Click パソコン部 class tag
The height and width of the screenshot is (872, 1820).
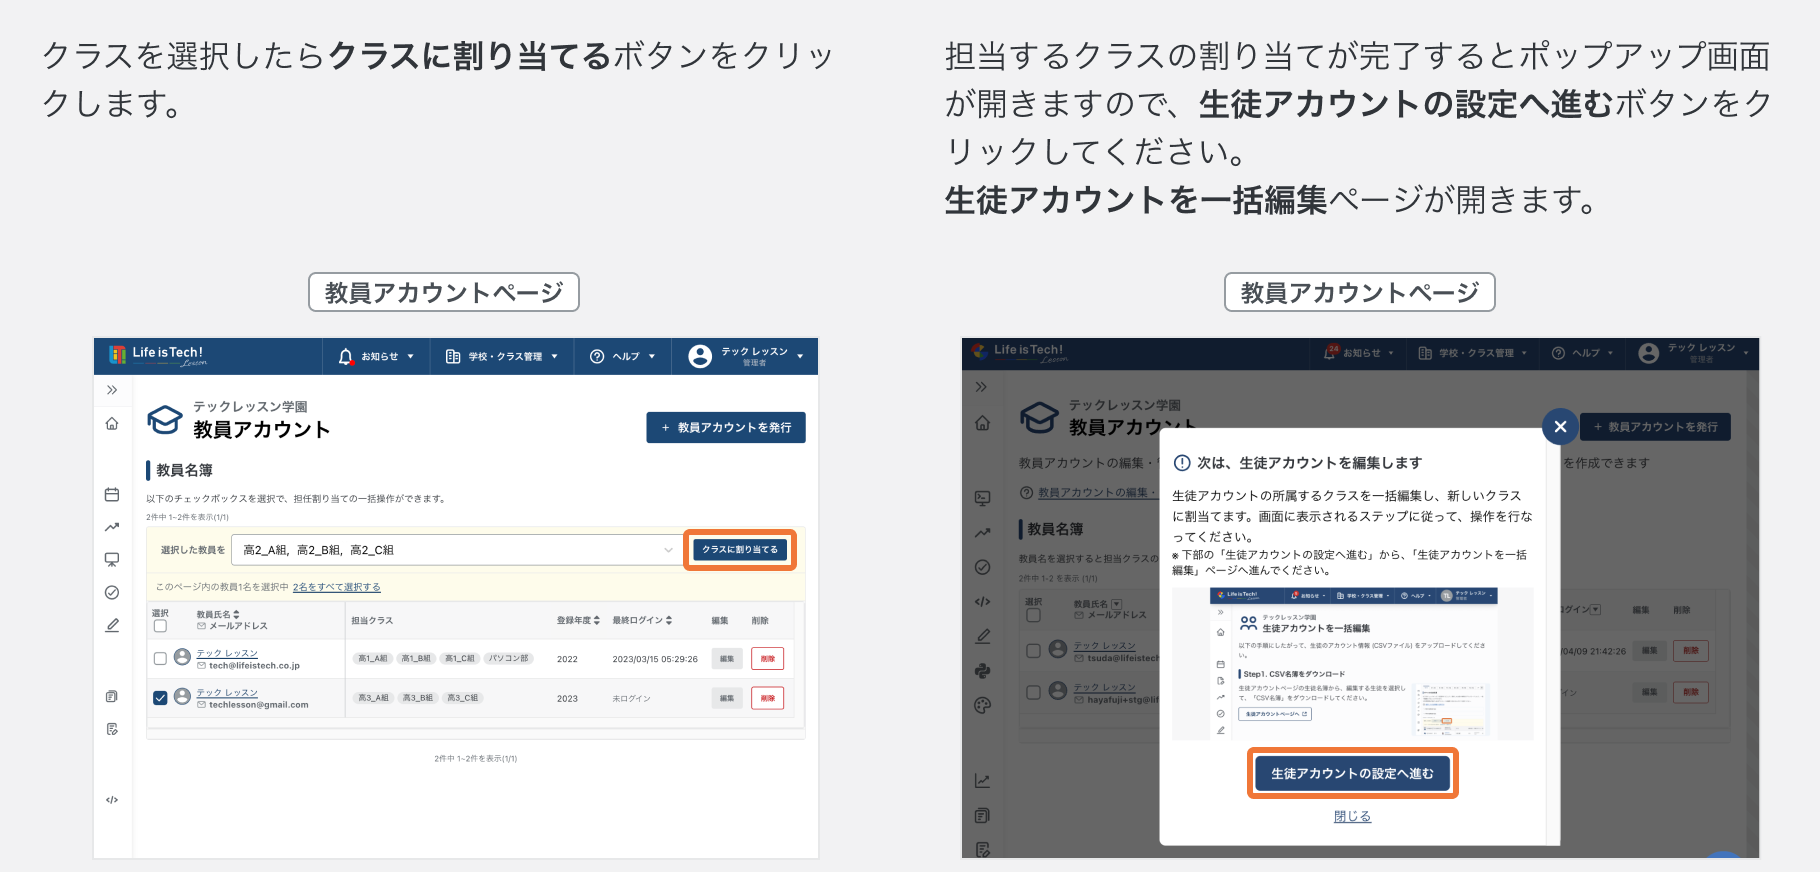click(509, 658)
